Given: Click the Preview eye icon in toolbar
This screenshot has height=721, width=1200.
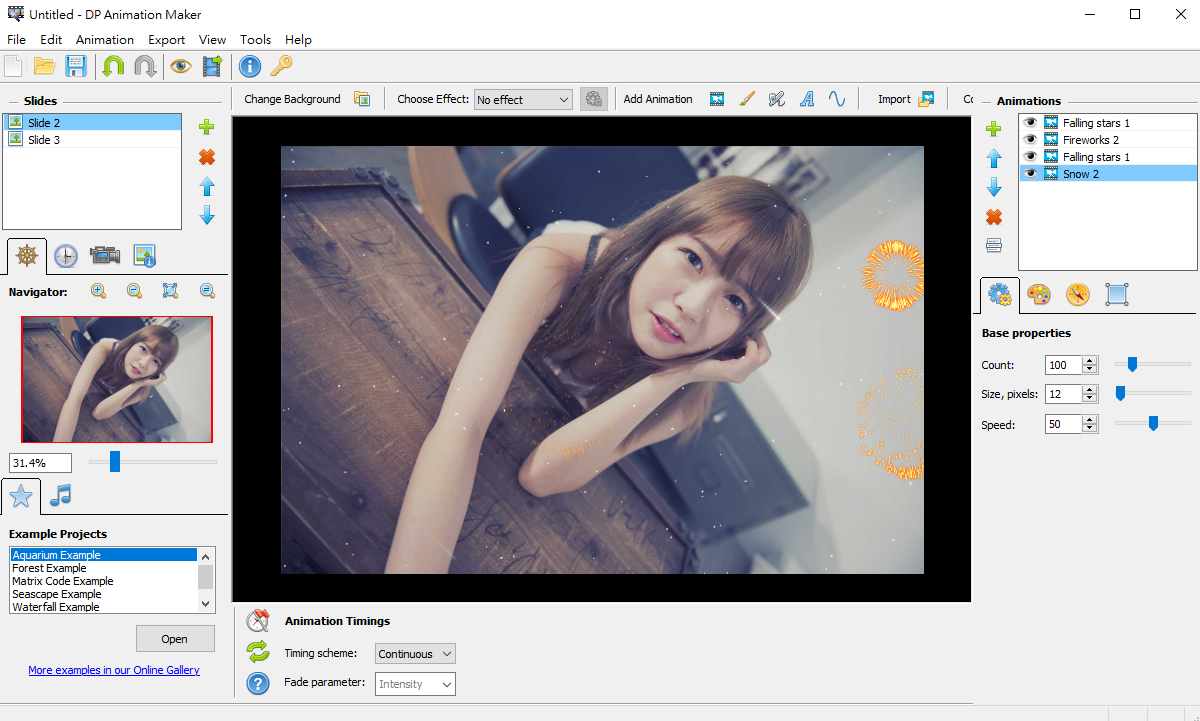Looking at the screenshot, I should [180, 67].
